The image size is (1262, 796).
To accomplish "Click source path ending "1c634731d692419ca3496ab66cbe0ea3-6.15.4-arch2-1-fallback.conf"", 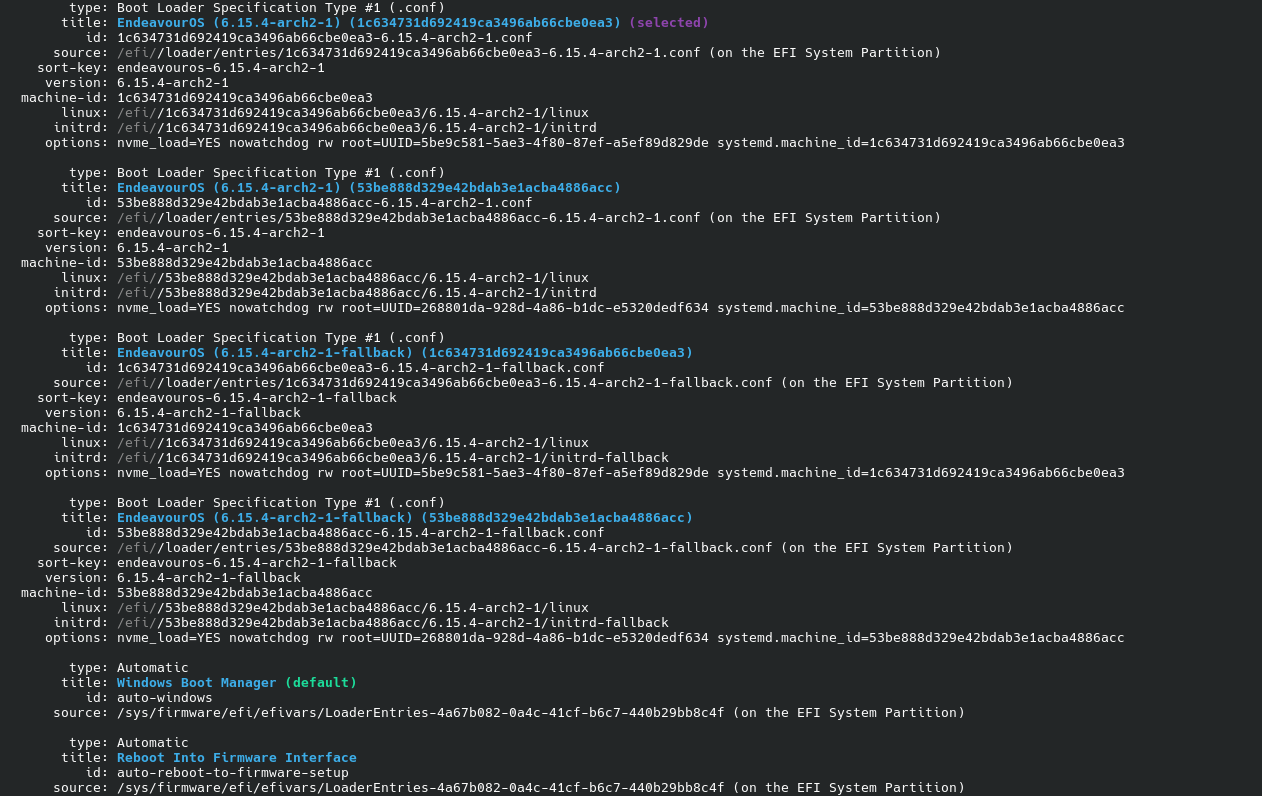I will (445, 382).
